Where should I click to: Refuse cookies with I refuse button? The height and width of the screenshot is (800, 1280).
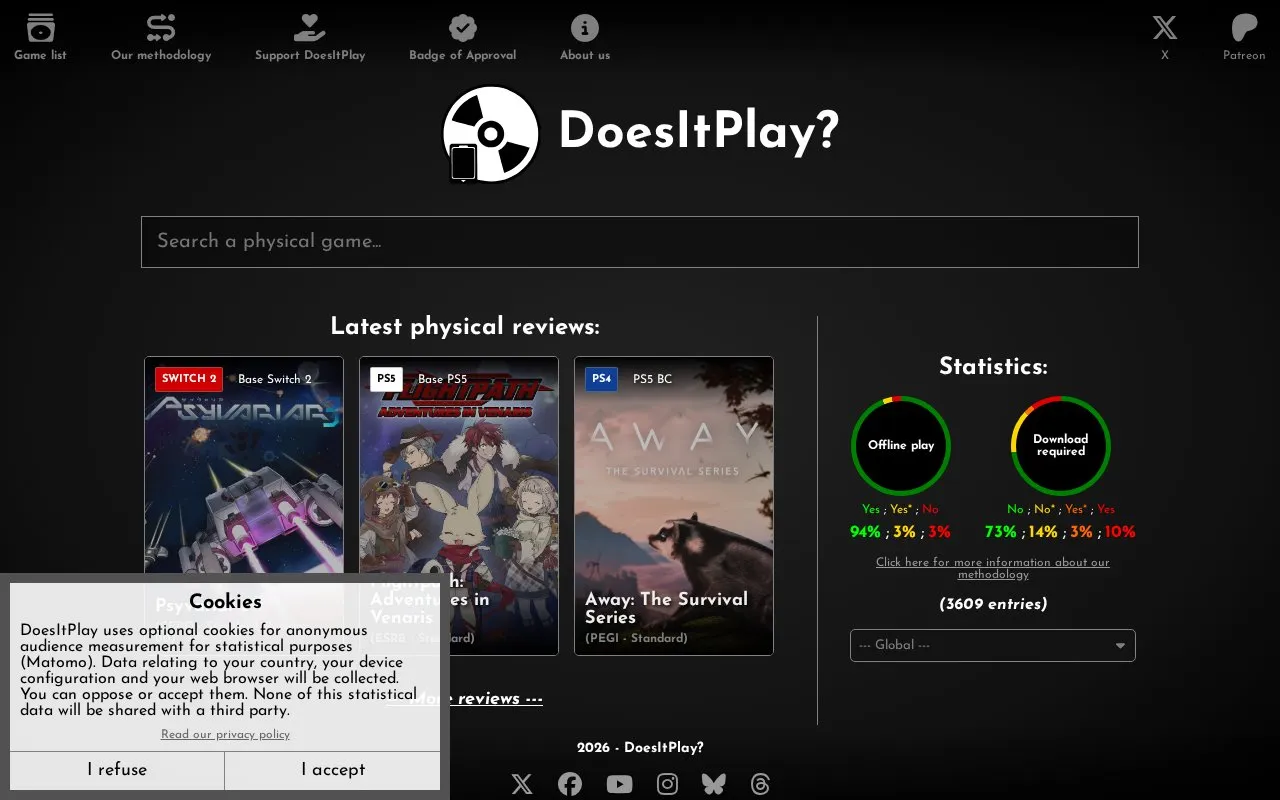[x=117, y=770]
